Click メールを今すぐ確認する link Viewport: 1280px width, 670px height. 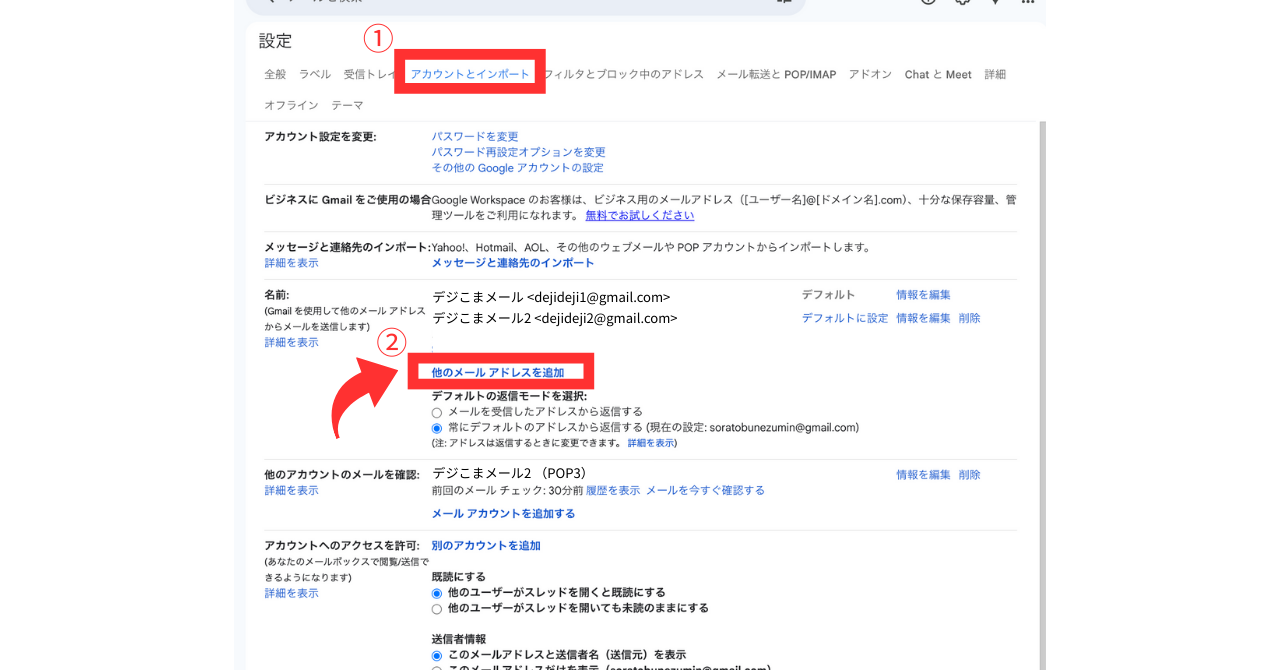coord(705,490)
